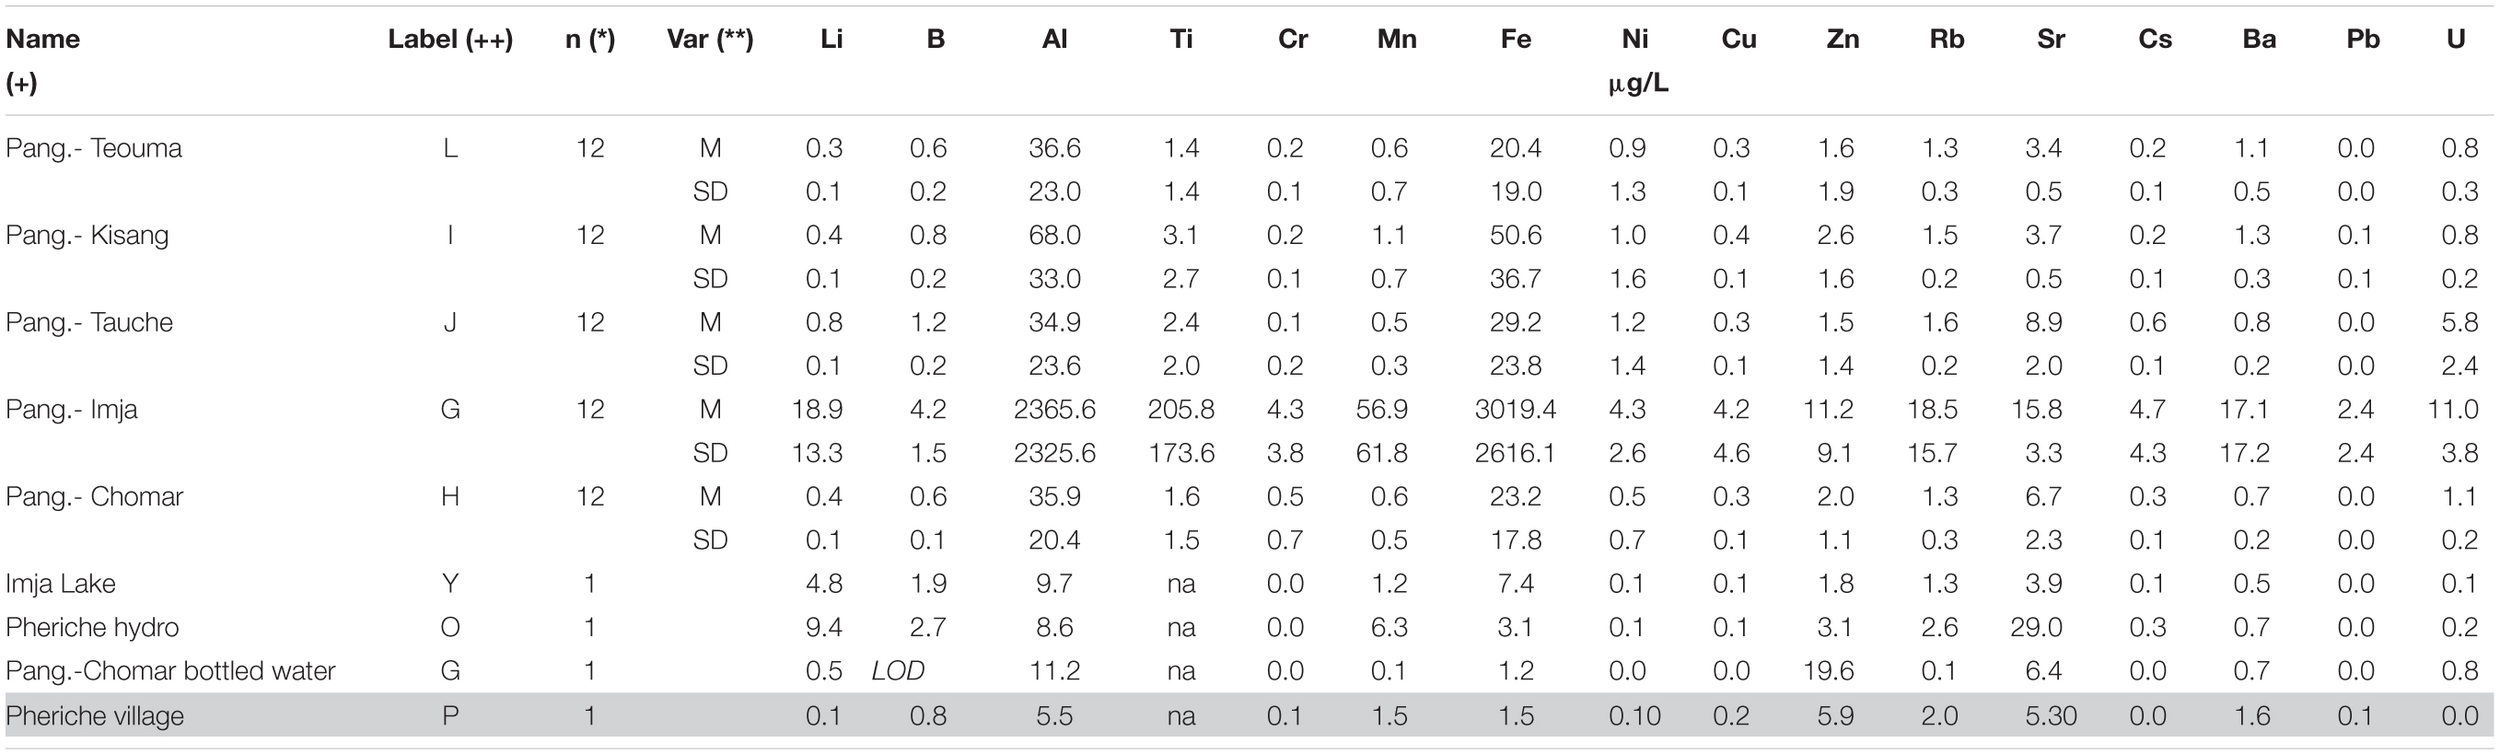Select the Pang.- Imja row name
Image resolution: width=2500 pixels, height=755 pixels.
[x=72, y=409]
